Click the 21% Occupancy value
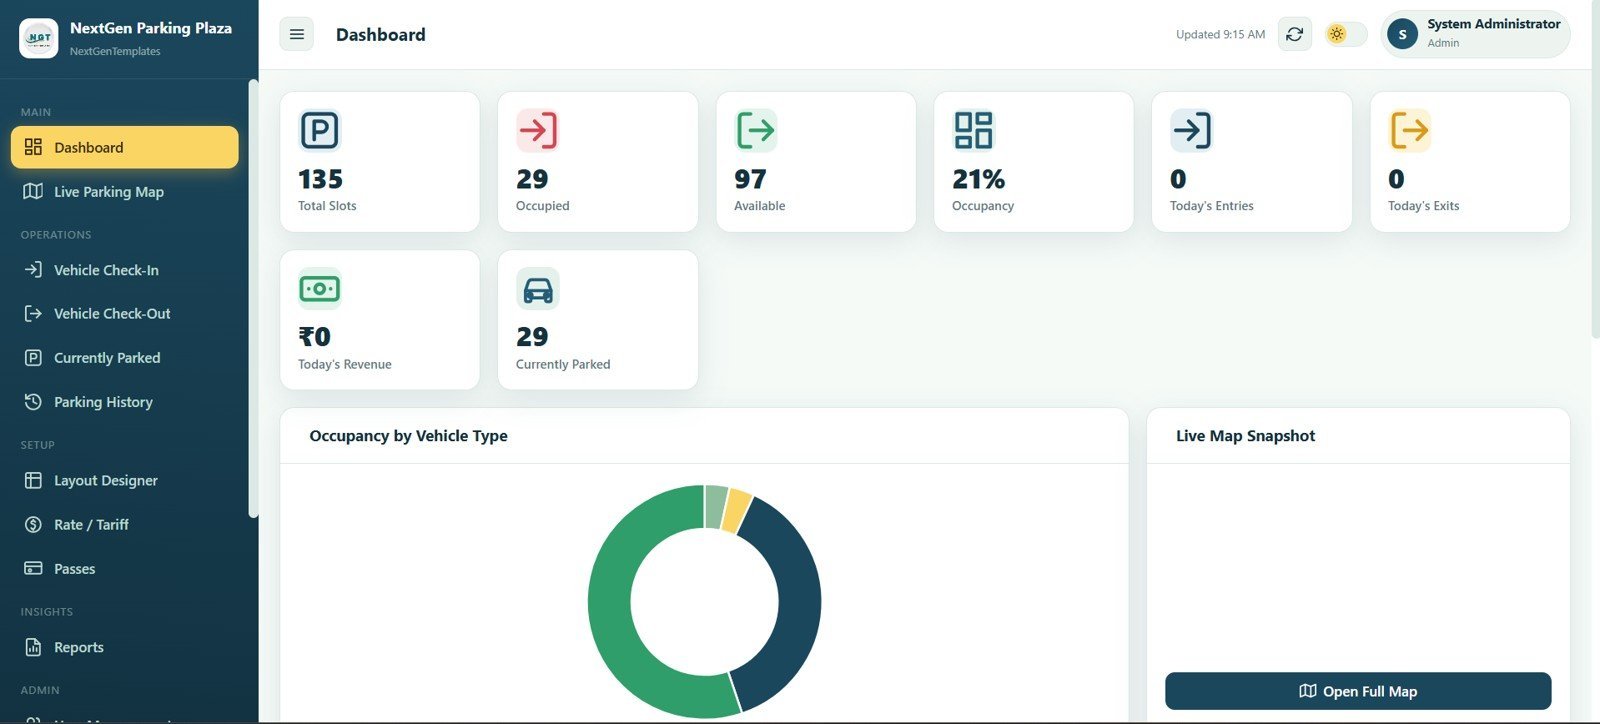Screen dimensions: 1600x724 click(978, 179)
